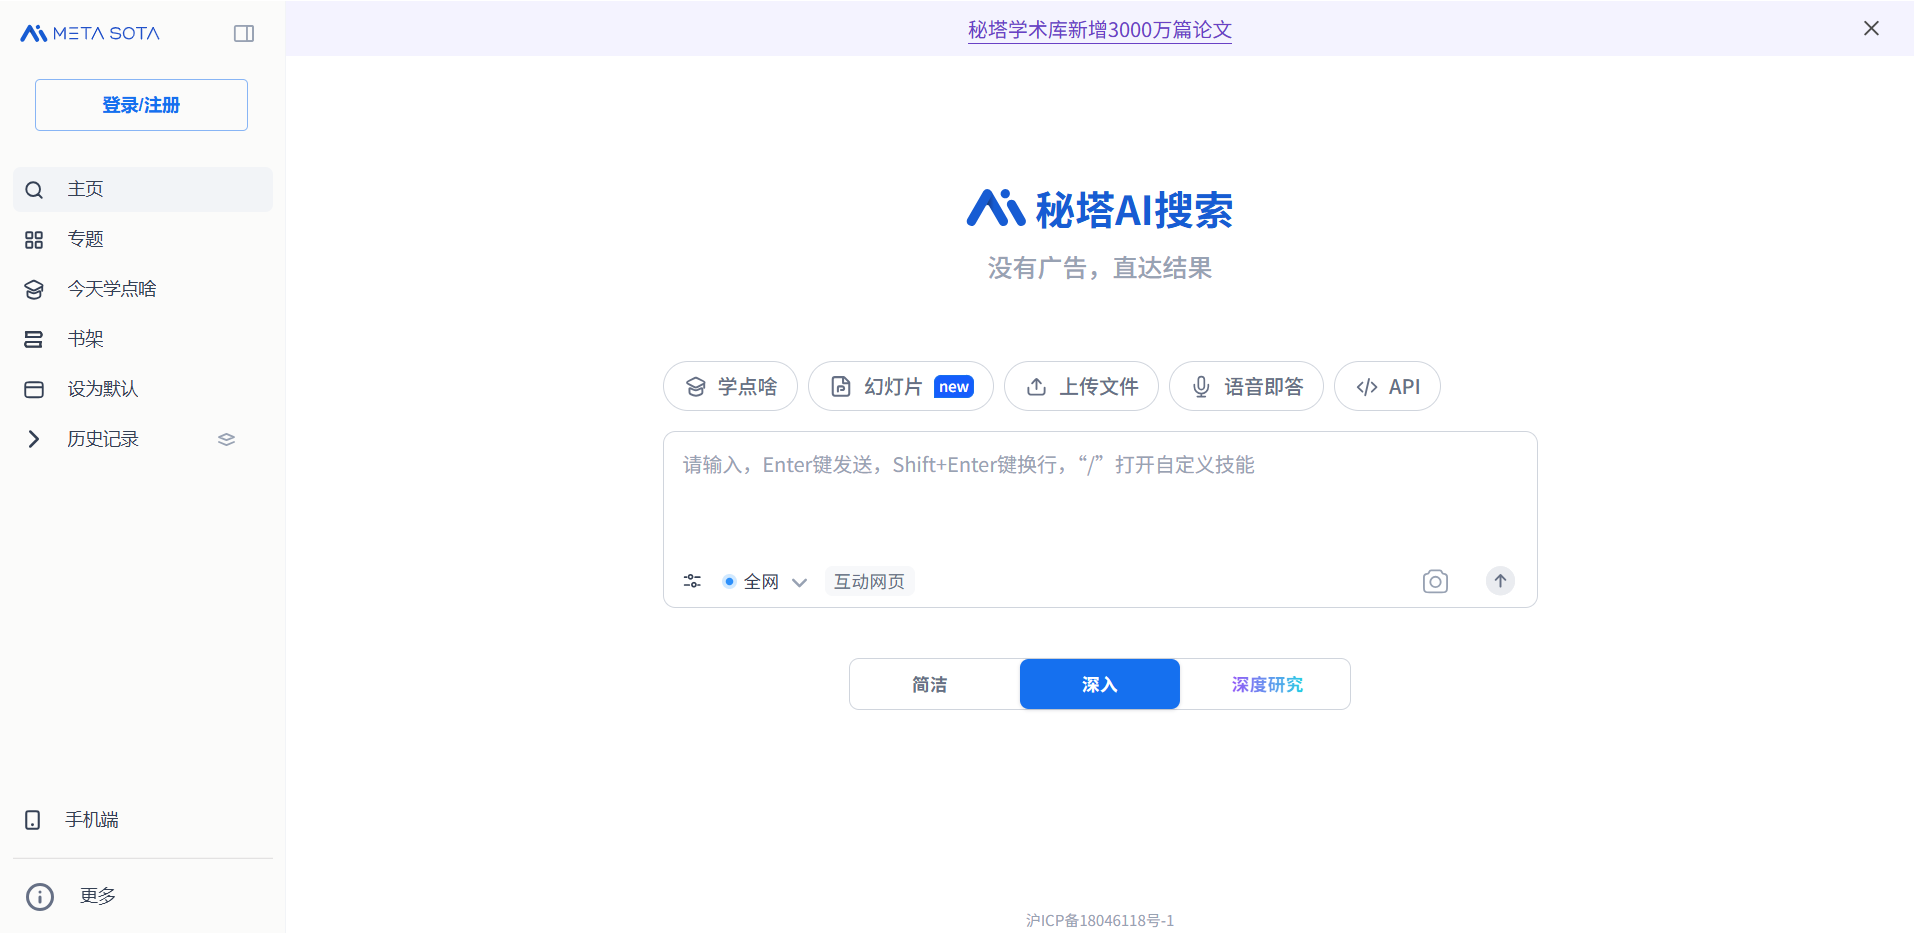
Task: Open image upload via the camera icon
Action: coord(1435,581)
